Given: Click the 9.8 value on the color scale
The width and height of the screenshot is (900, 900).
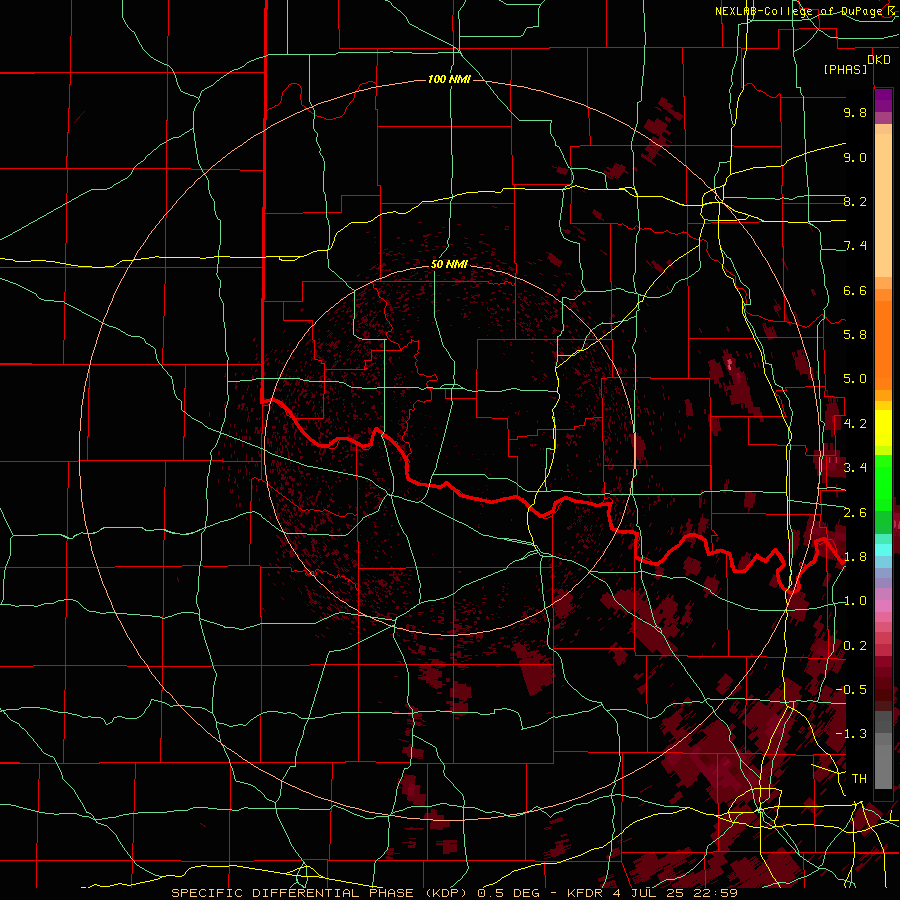Looking at the screenshot, I should (x=855, y=112).
